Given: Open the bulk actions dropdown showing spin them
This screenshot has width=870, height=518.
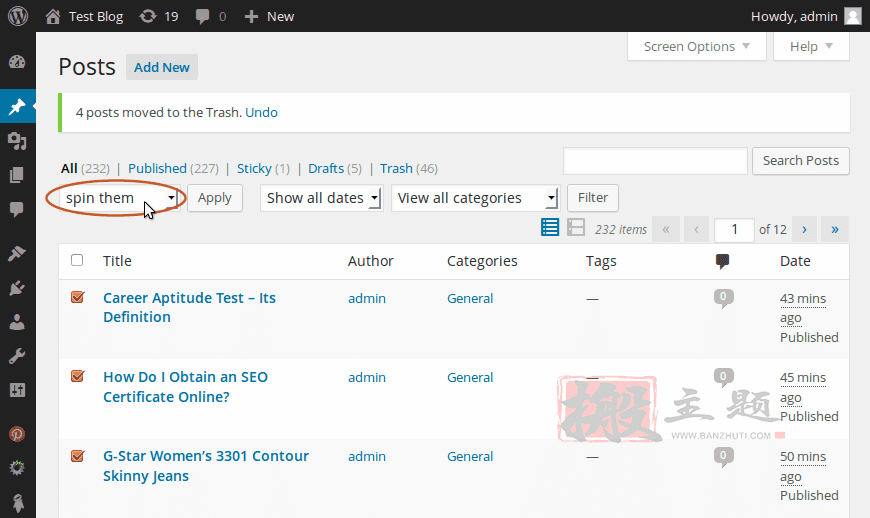Looking at the screenshot, I should coord(120,198).
